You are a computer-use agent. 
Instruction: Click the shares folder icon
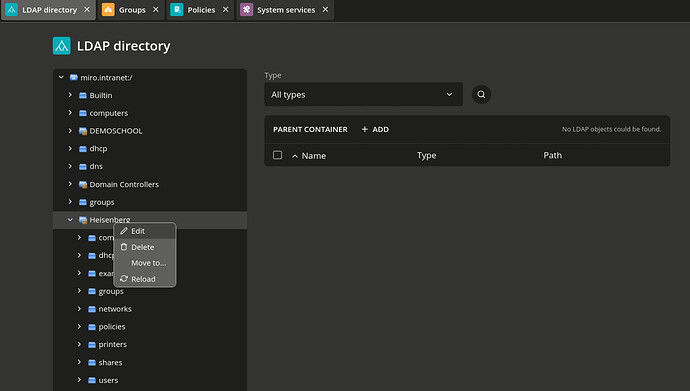92,362
